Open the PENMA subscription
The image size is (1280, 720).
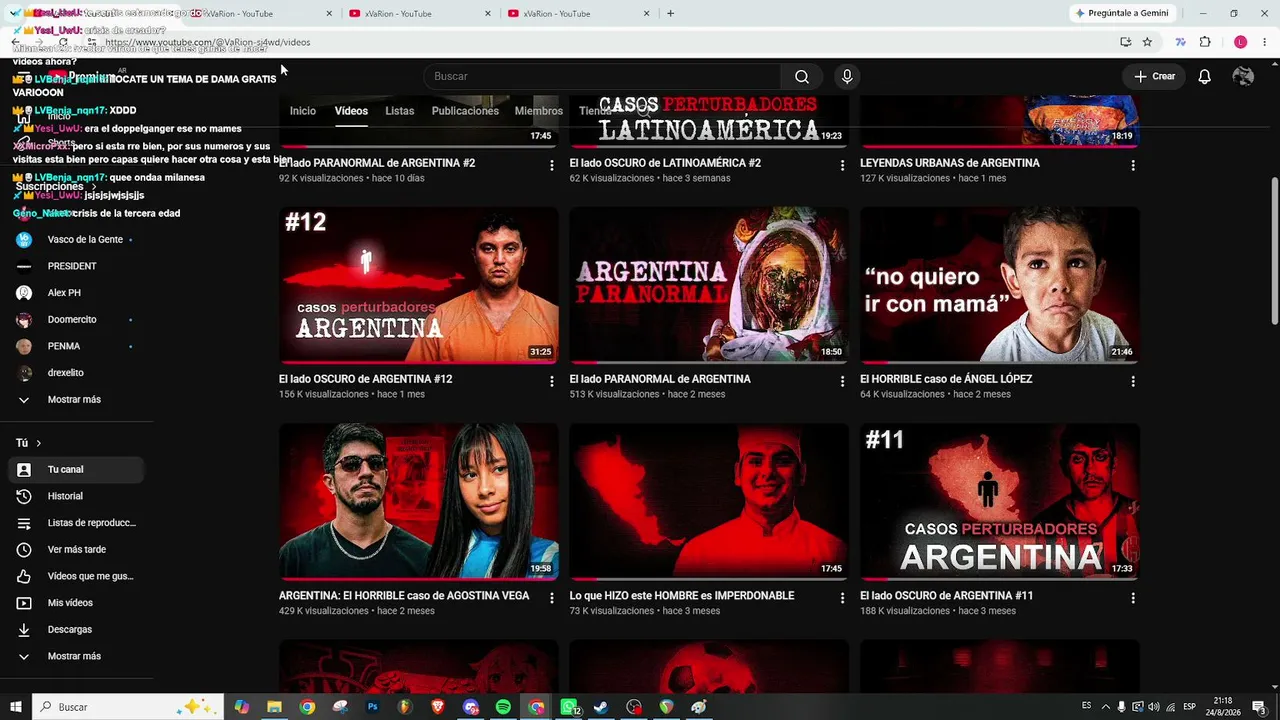76,346
